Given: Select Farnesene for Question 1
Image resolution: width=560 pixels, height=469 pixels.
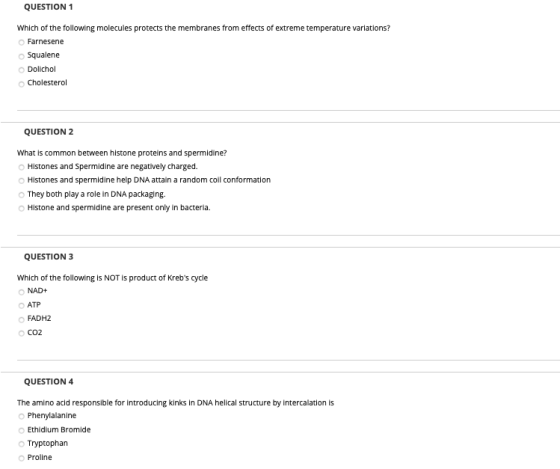Looking at the screenshot, I should [x=21, y=42].
